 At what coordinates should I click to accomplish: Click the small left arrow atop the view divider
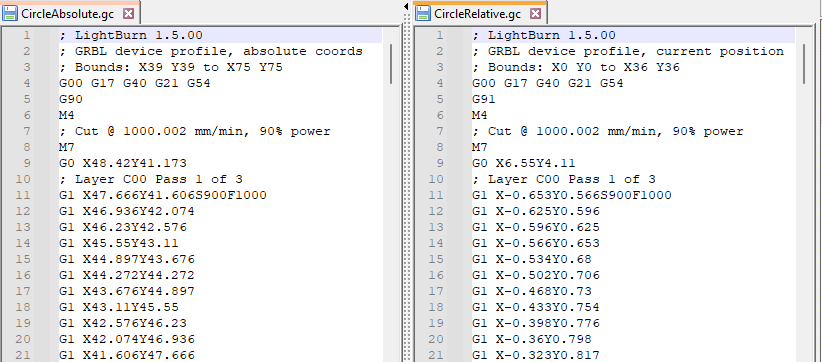407,6
